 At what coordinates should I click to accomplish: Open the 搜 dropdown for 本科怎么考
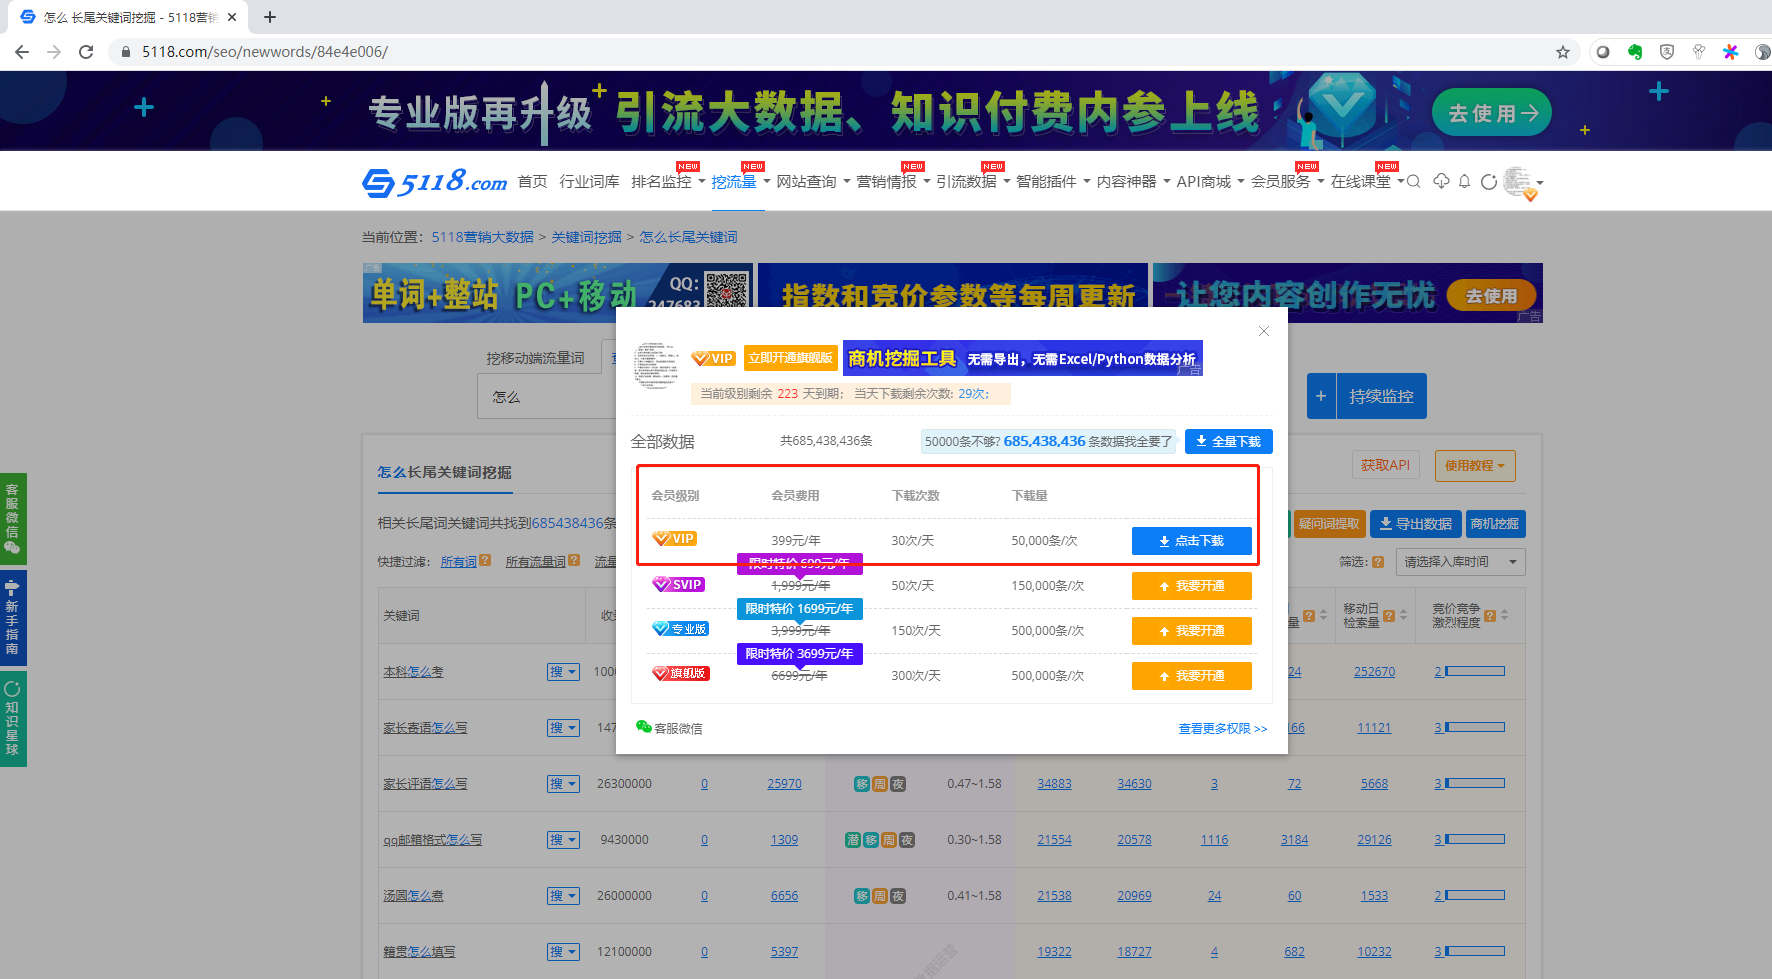click(x=563, y=672)
